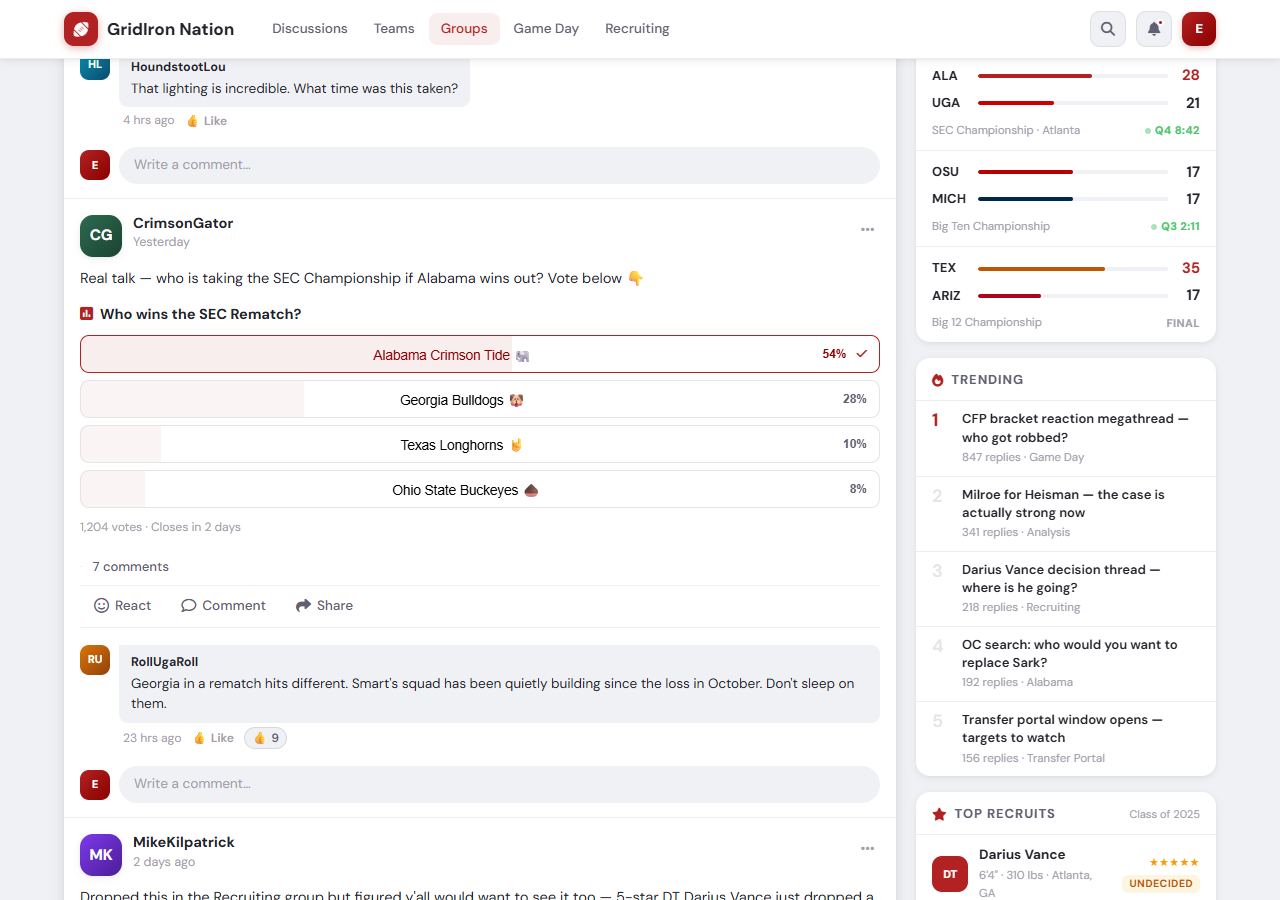Open CrimsonGator's post options menu
This screenshot has width=1280, height=900.
[x=868, y=229]
